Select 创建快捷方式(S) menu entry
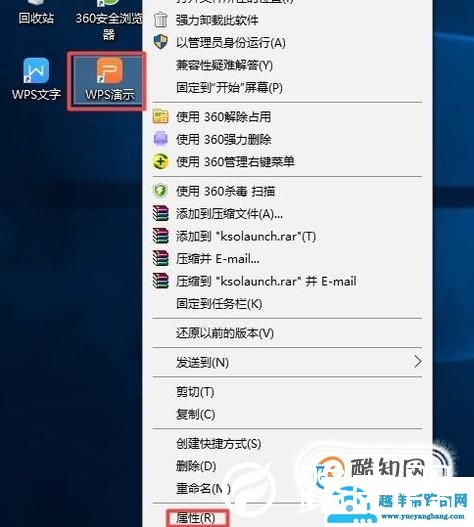The image size is (474, 527). coord(219,444)
